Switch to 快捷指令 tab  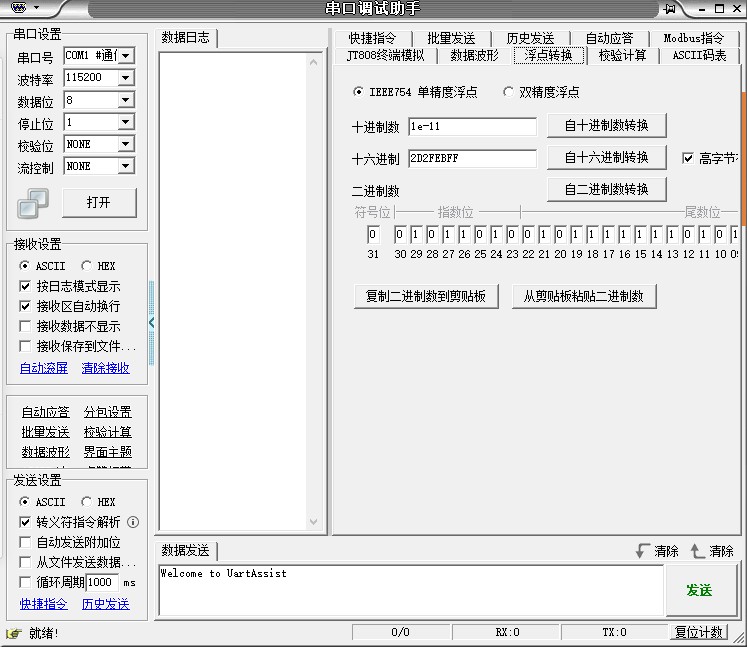(372, 38)
